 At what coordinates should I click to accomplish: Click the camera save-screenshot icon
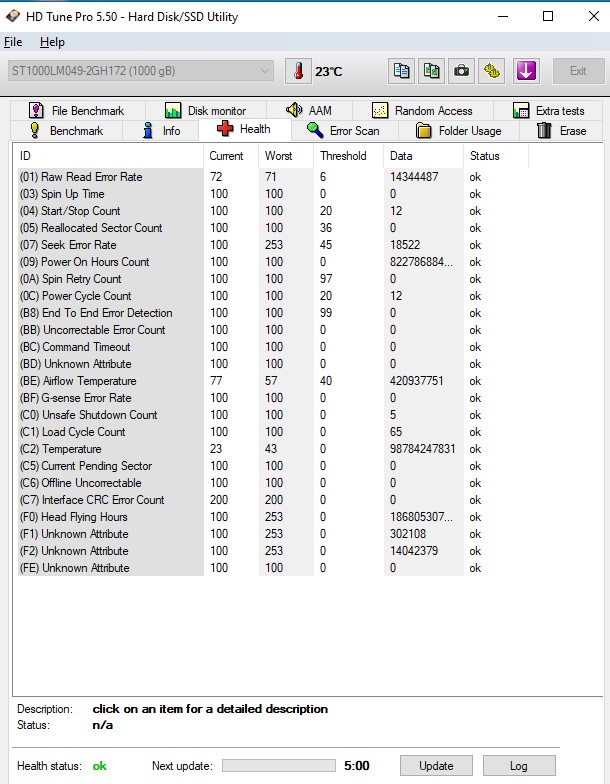(461, 71)
